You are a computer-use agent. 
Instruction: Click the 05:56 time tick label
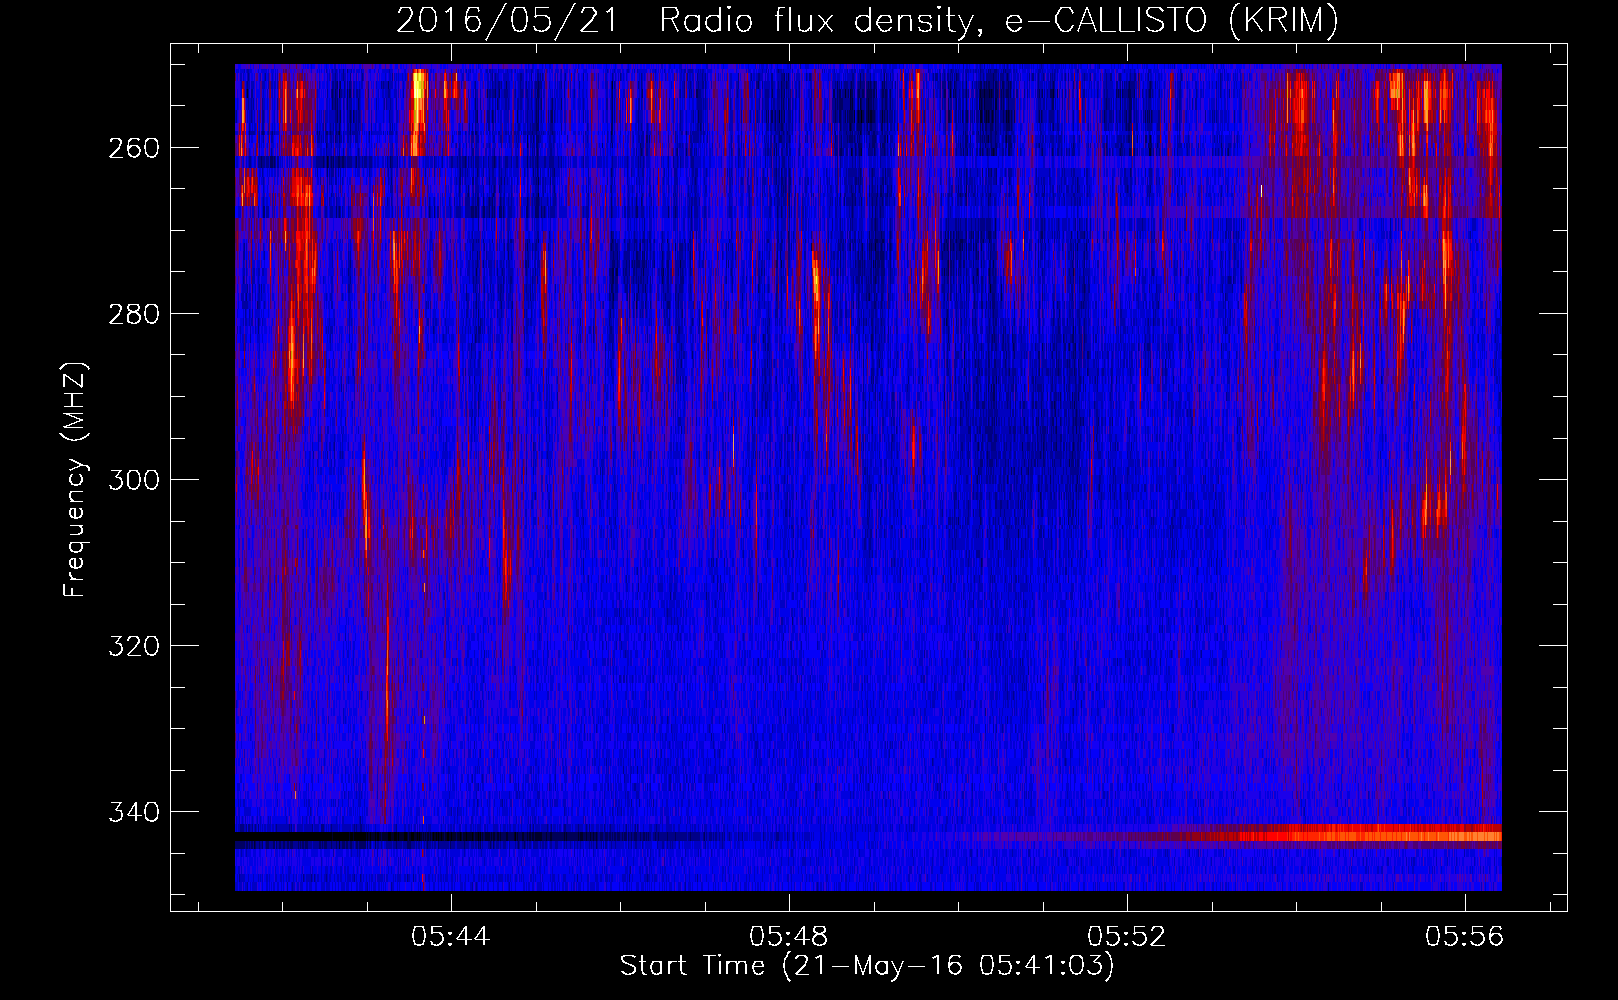[1465, 936]
